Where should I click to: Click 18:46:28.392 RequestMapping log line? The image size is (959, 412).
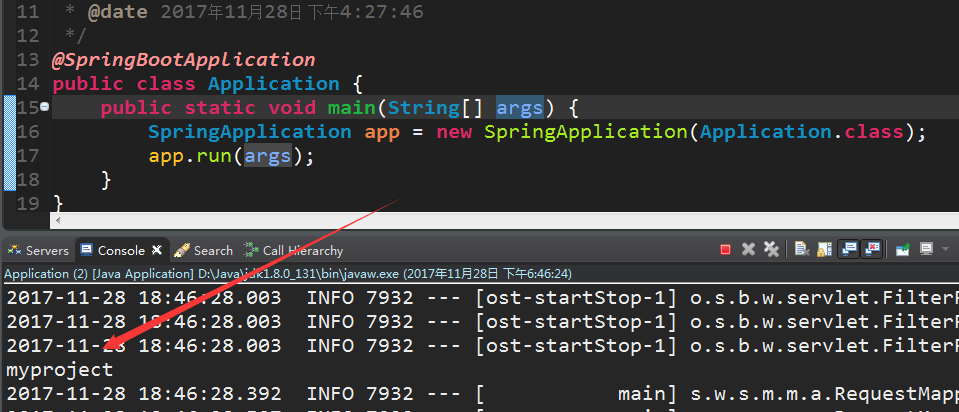(x=482, y=394)
